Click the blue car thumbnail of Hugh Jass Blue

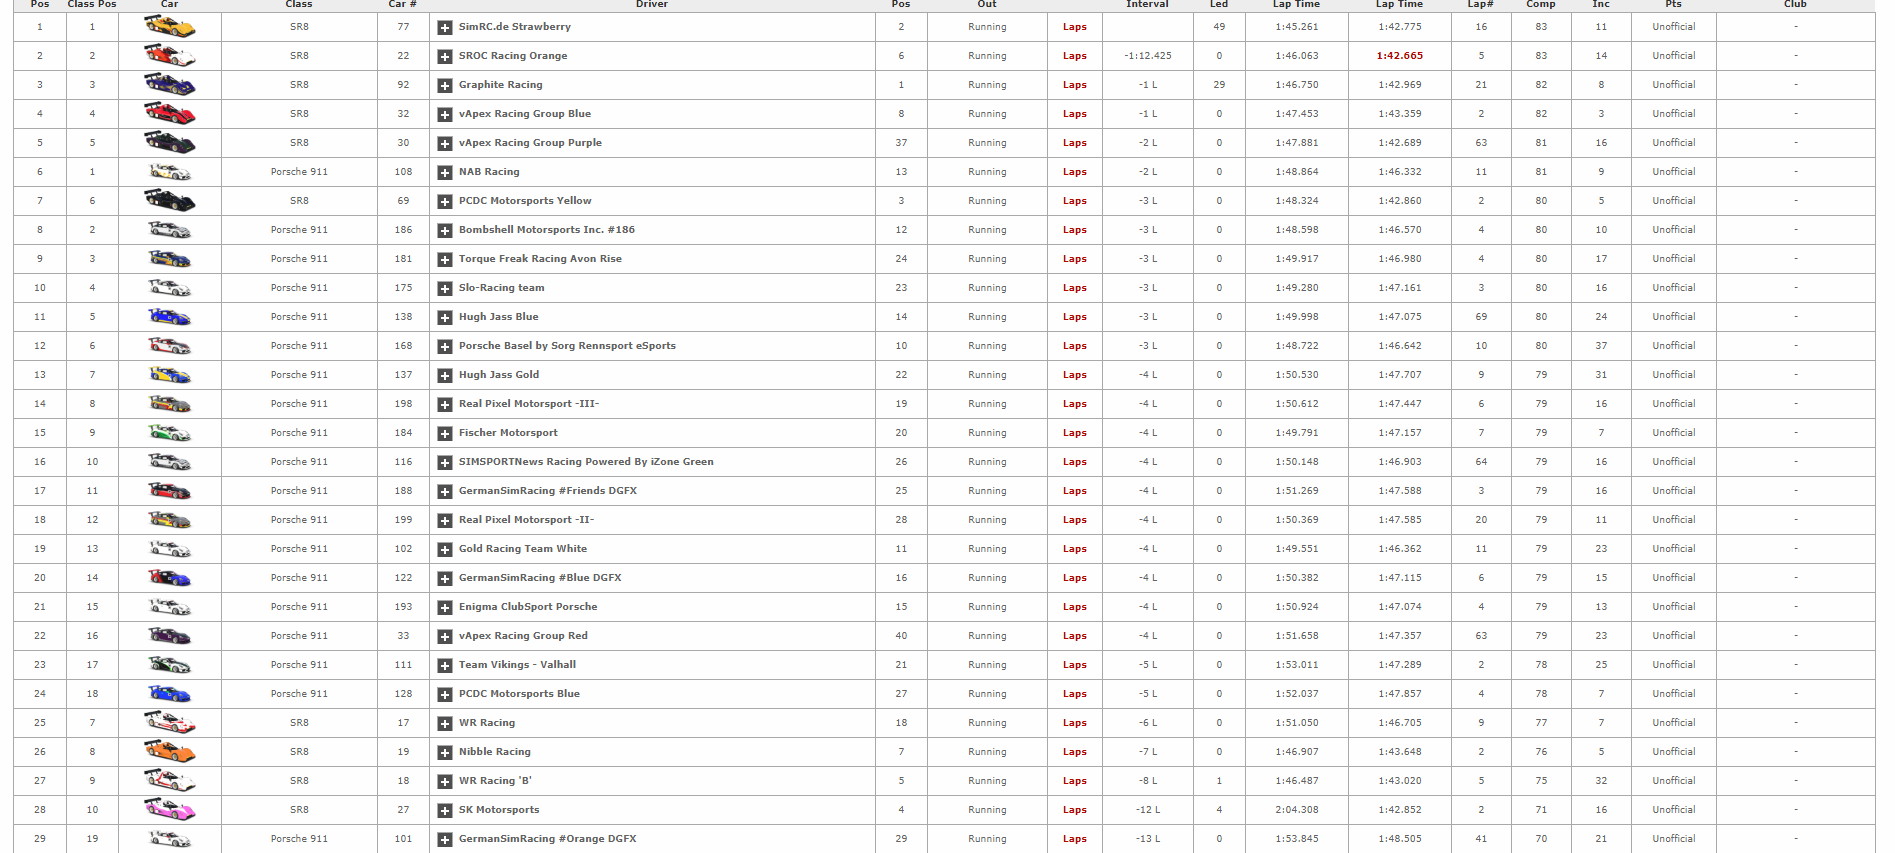pos(169,317)
